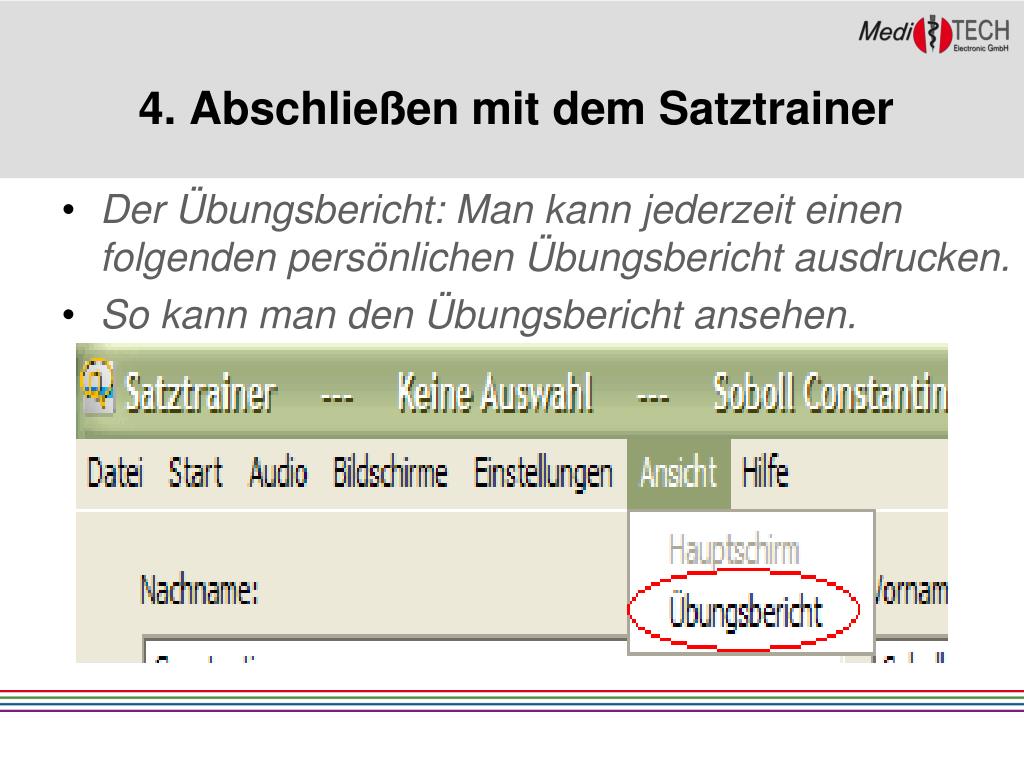
Task: Select the greyed Hauptschirm menu entry
Action: (734, 550)
